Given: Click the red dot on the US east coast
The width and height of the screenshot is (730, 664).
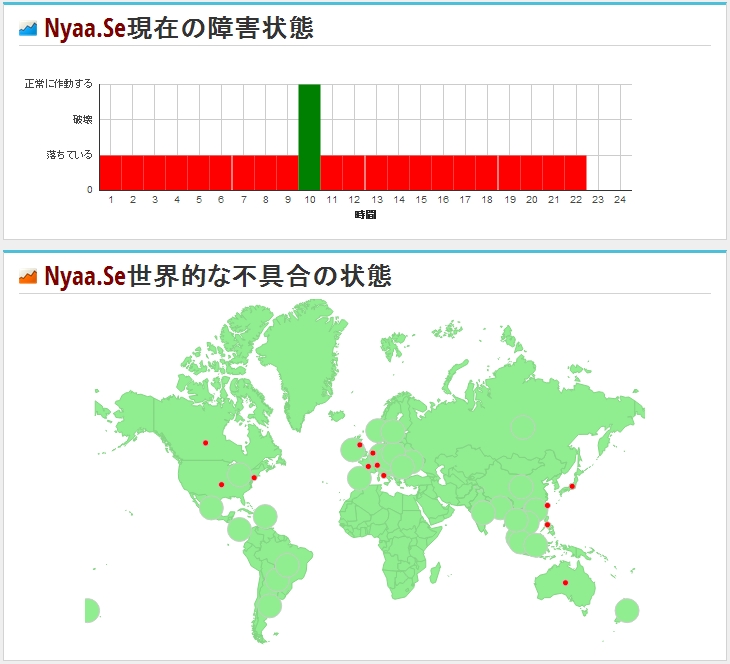Looking at the screenshot, I should pos(254,478).
